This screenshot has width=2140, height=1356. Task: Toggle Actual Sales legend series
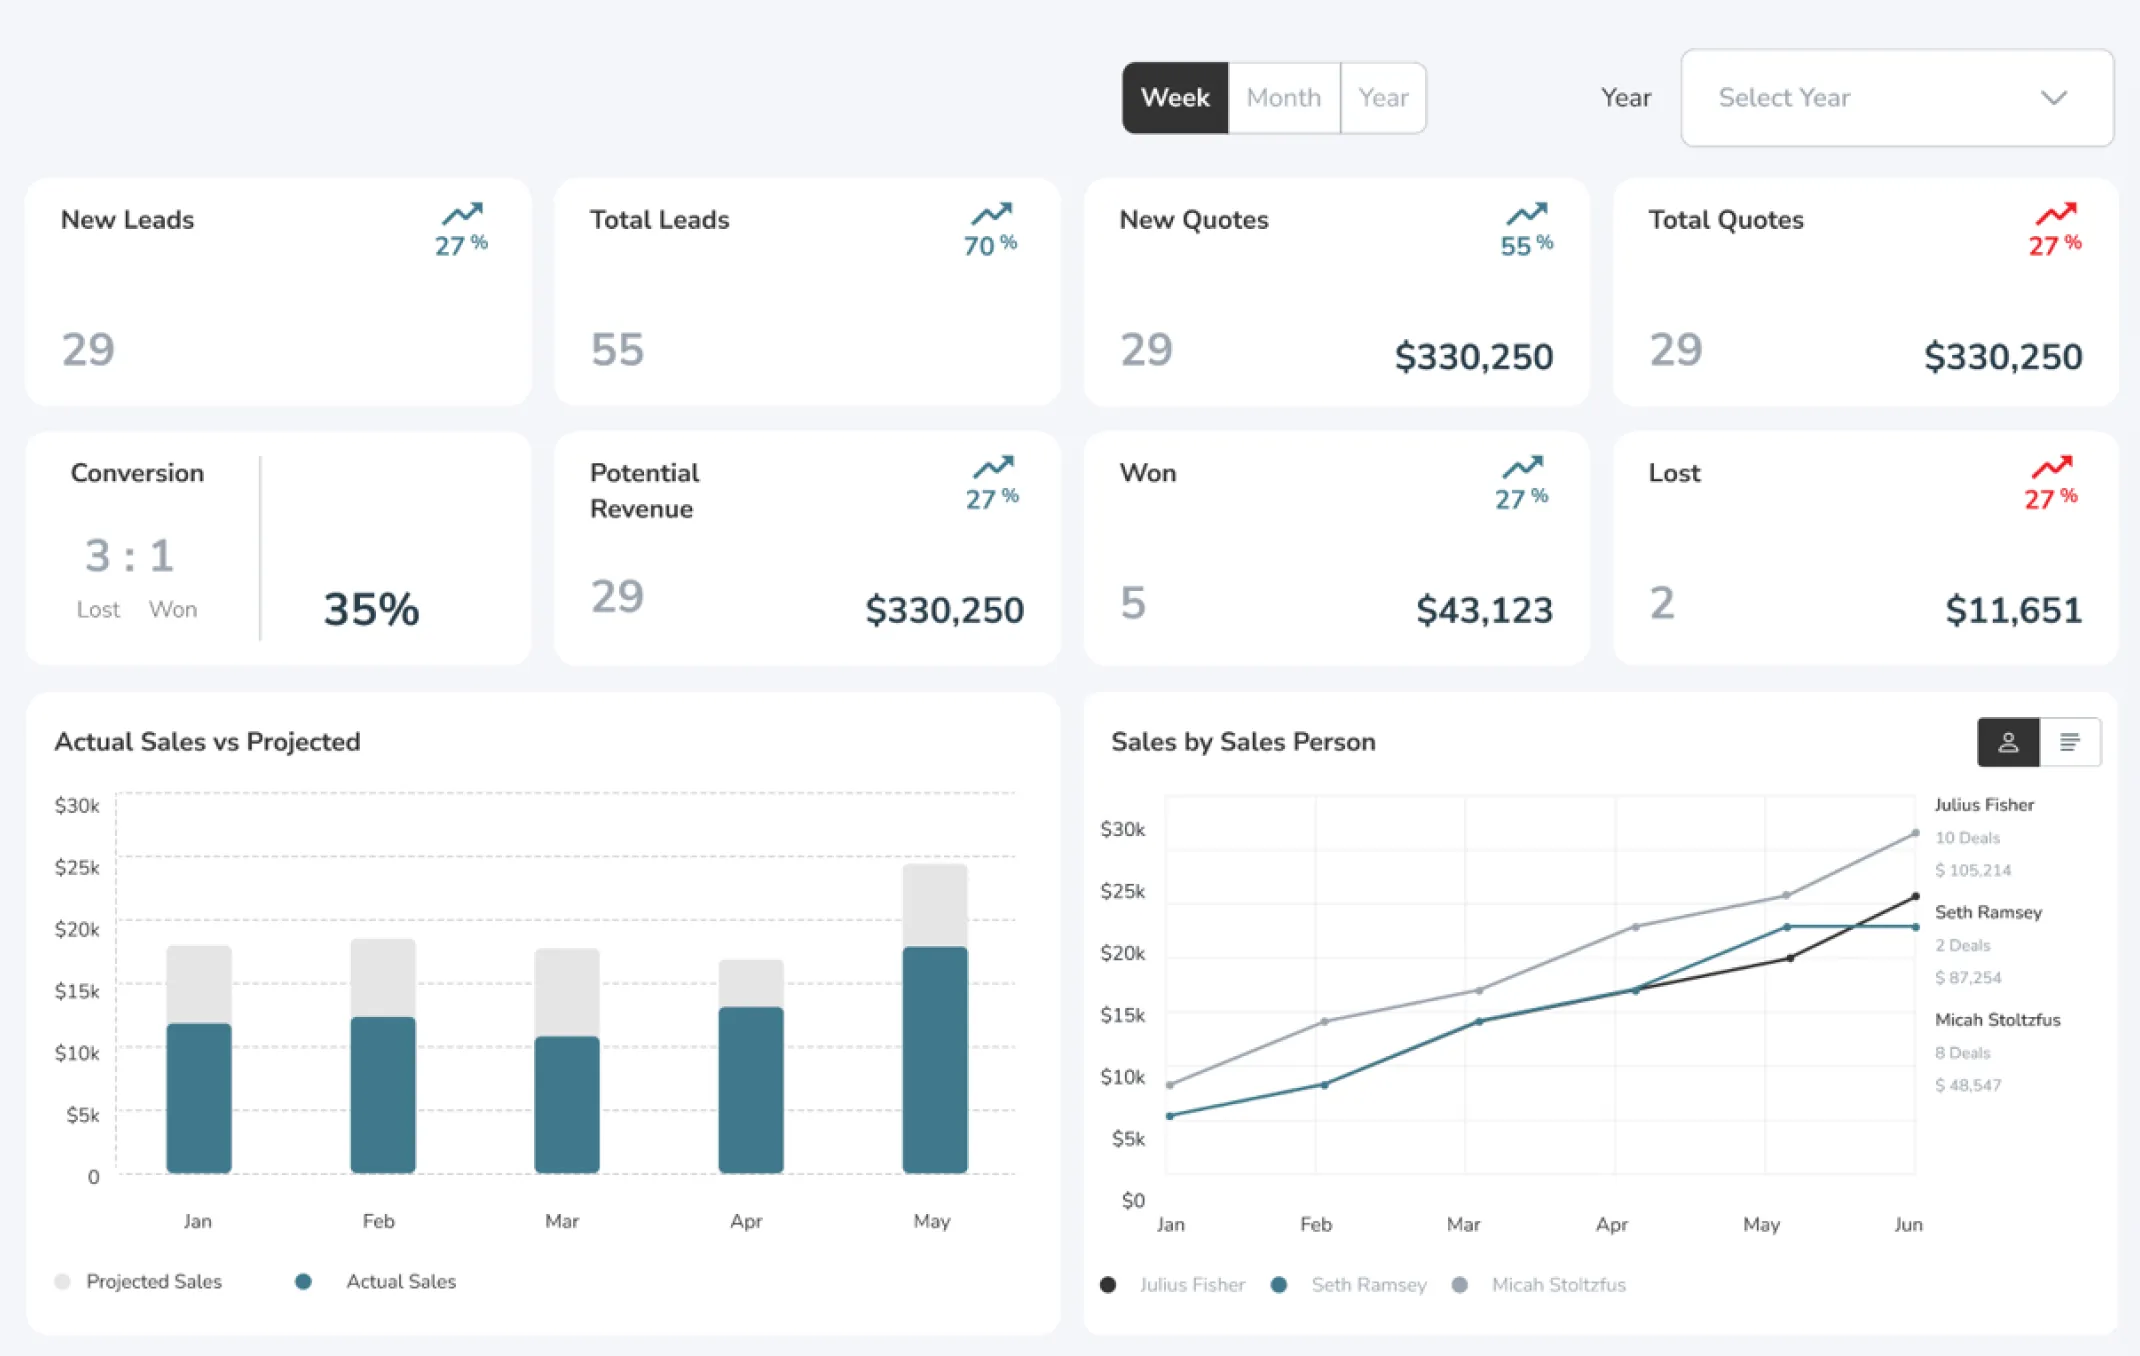(x=399, y=1282)
